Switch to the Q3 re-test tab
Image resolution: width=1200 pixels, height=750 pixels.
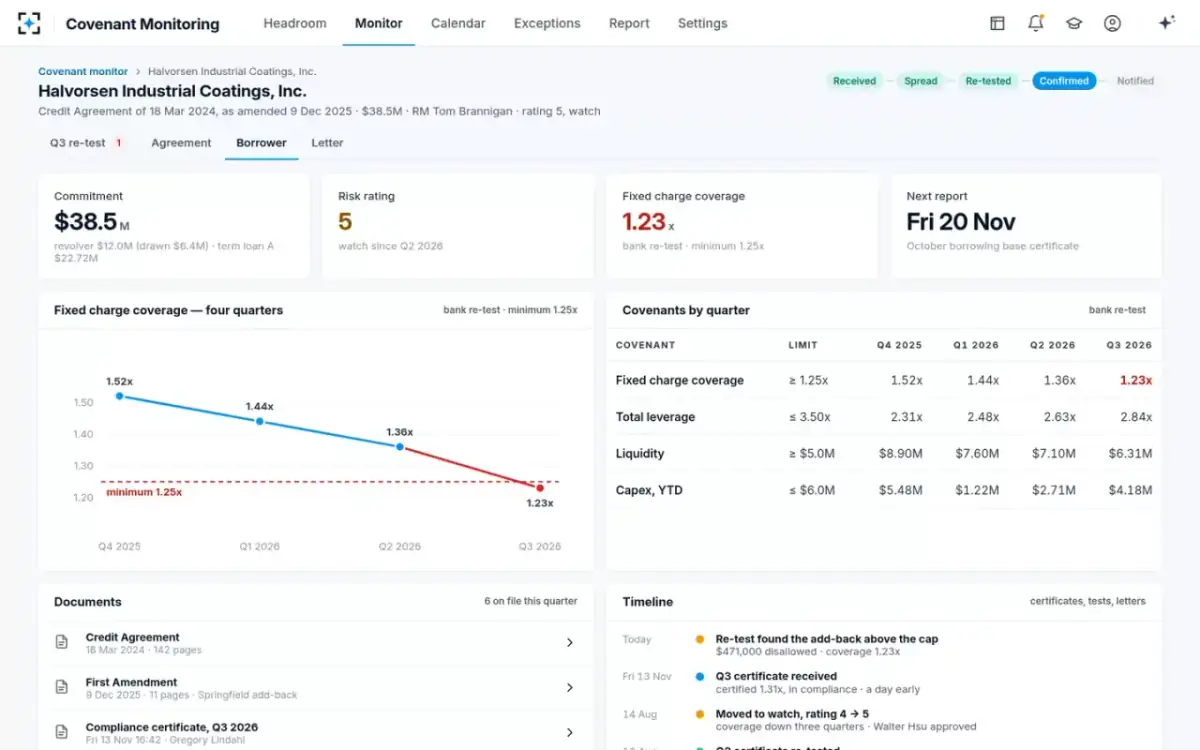coord(87,143)
